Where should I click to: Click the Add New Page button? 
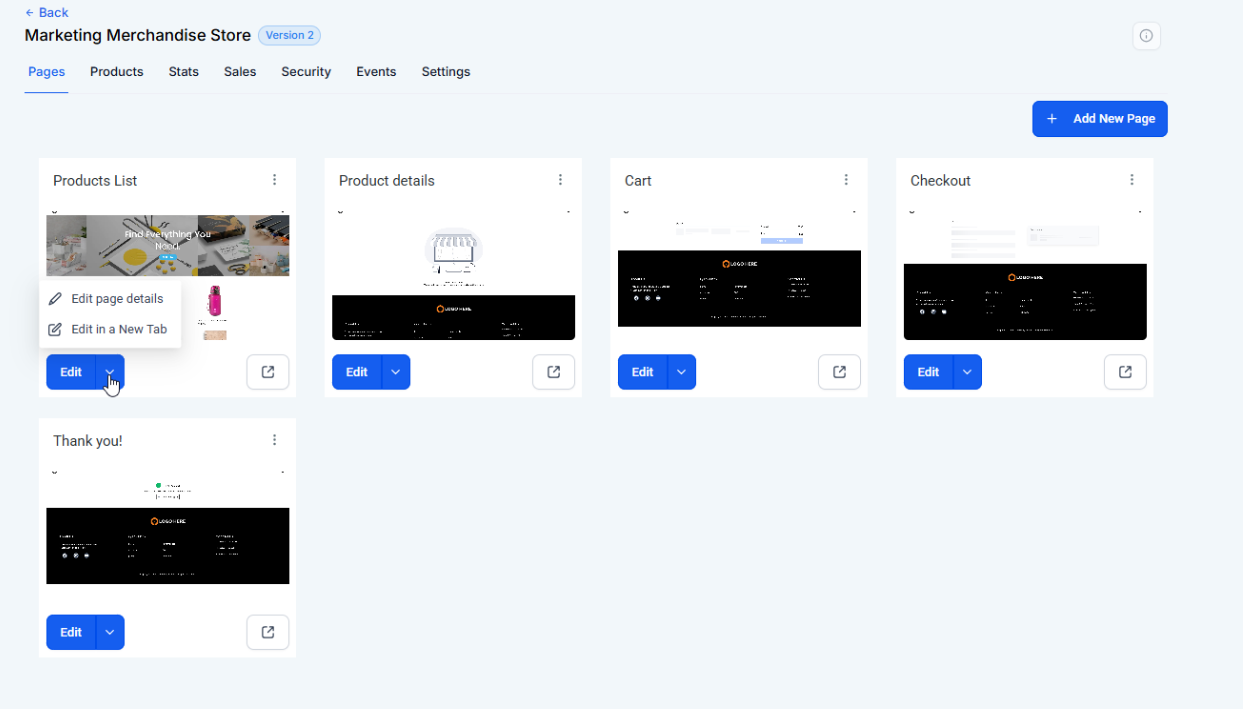[1099, 119]
